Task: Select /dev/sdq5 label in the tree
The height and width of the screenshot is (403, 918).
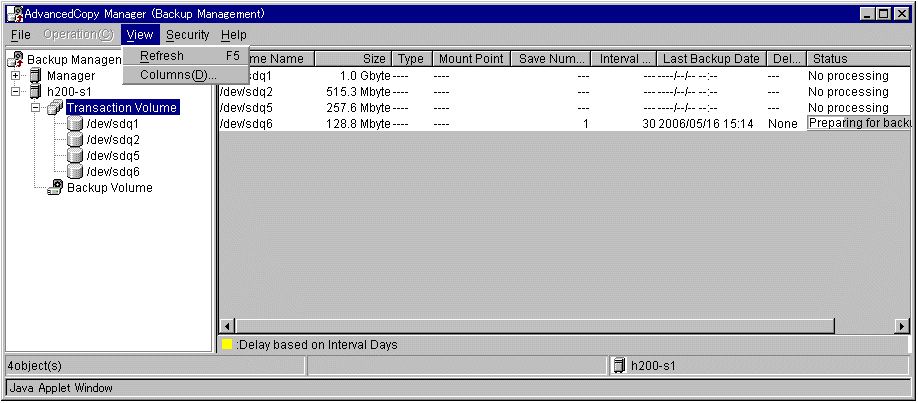Action: coord(112,155)
